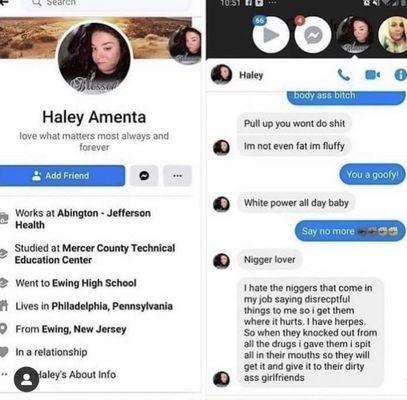Start a video call with Haley
This screenshot has height=400, width=407.
click(x=372, y=75)
